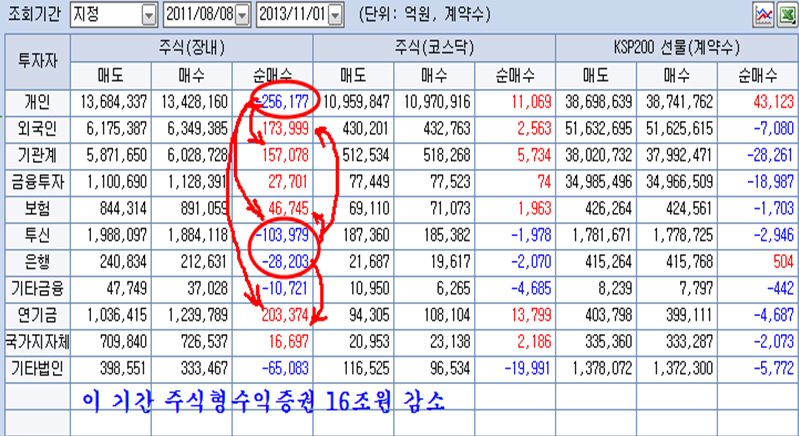Click the 2013/11/01 end date field
The height and width of the screenshot is (436, 799).
tap(291, 15)
